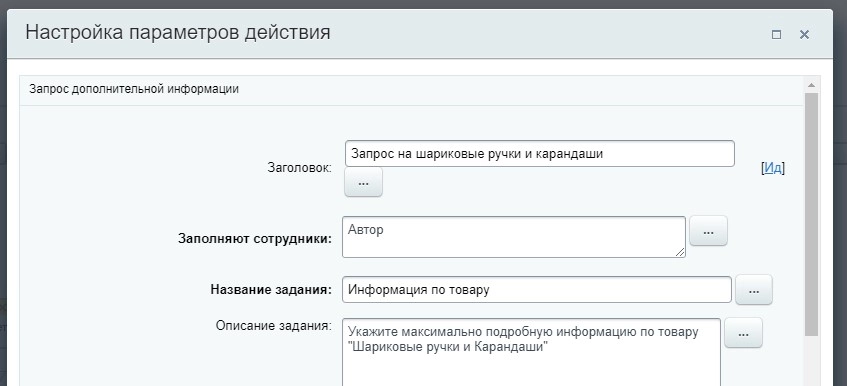847x386 pixels.
Task: Click the scrollbar up arrow
Action: tap(811, 85)
